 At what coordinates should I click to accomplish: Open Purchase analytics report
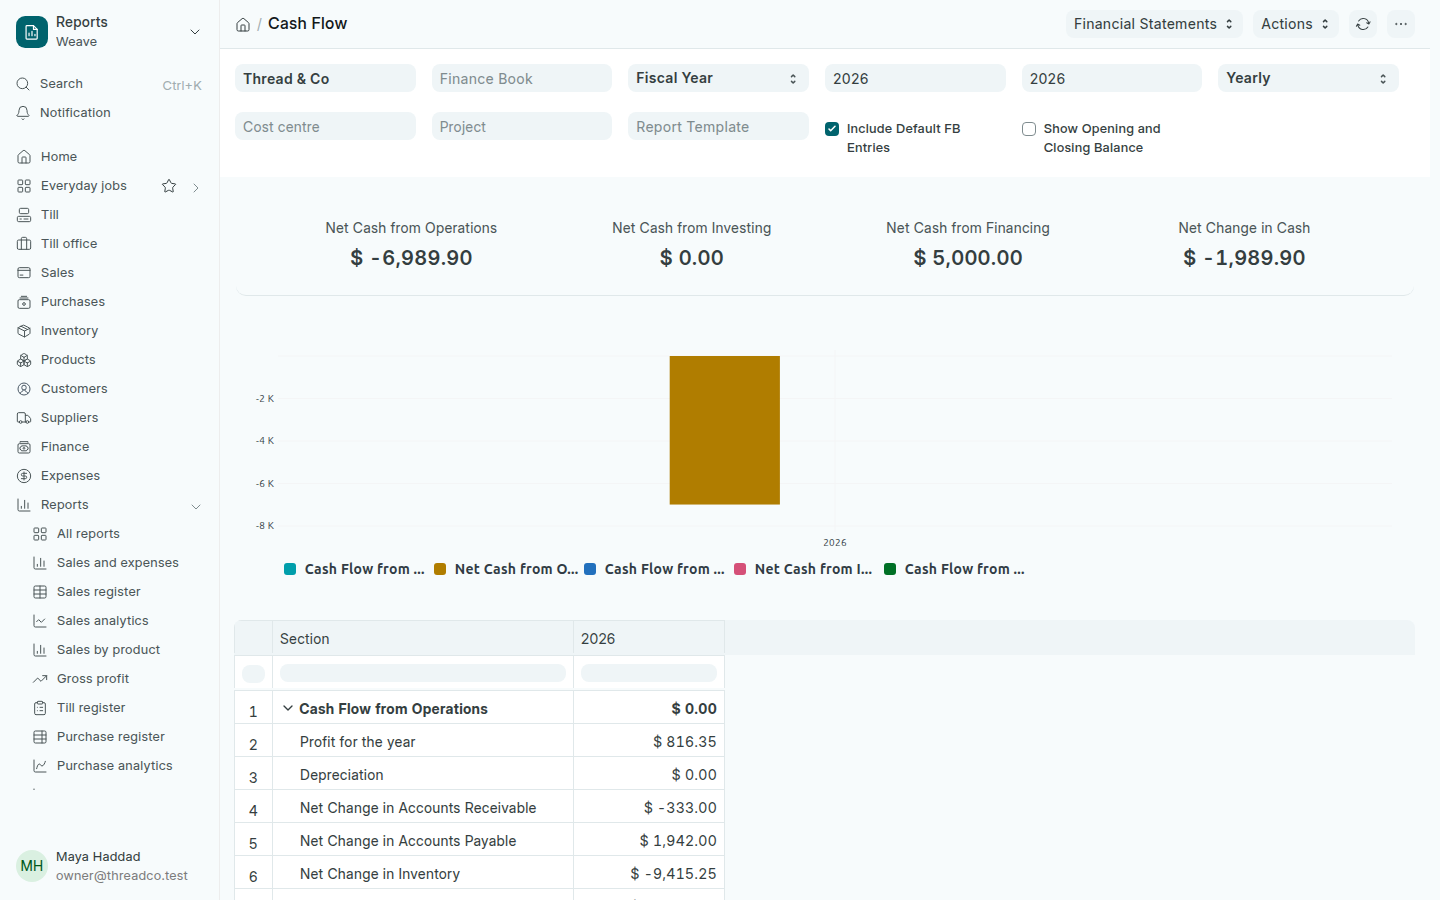117,766
